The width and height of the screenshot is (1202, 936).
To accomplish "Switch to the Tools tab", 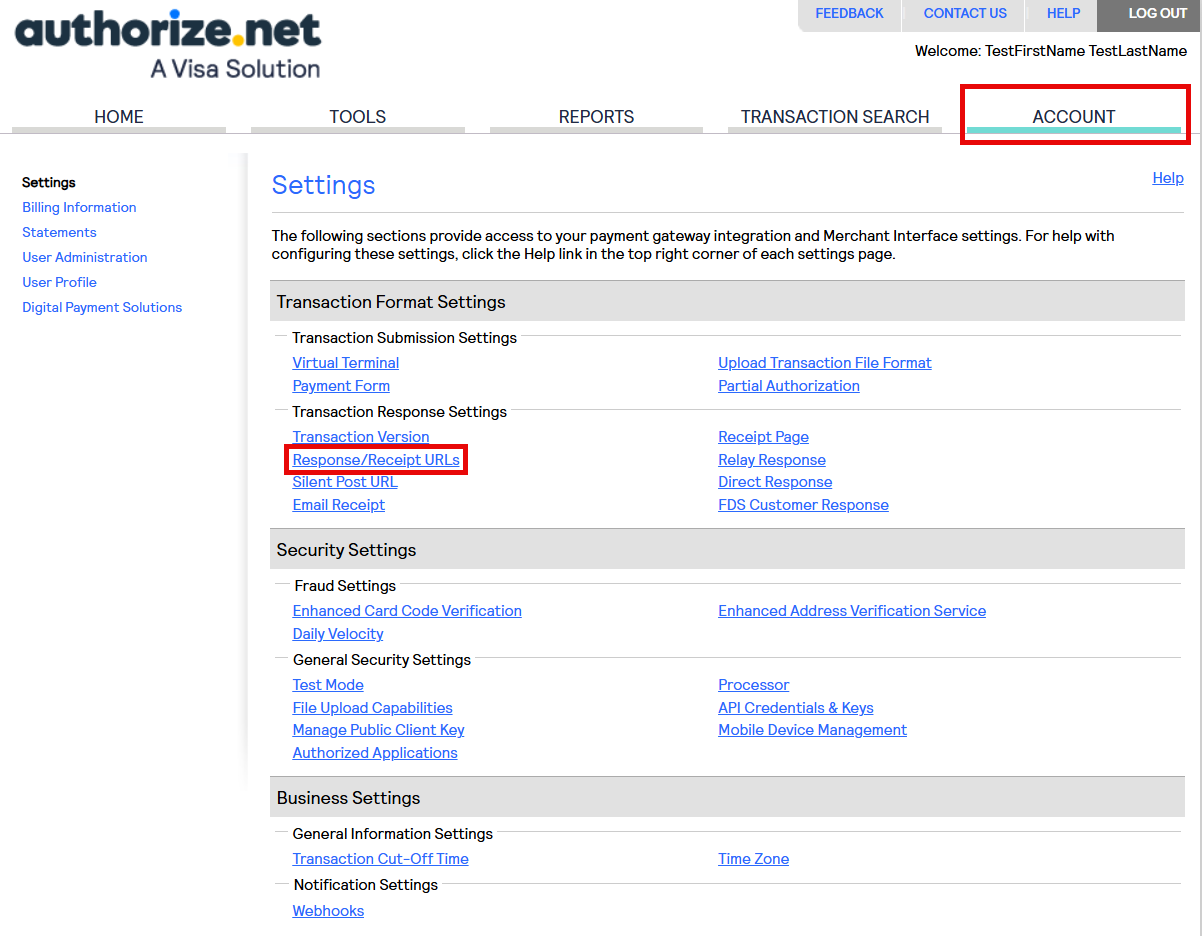I will [357, 117].
